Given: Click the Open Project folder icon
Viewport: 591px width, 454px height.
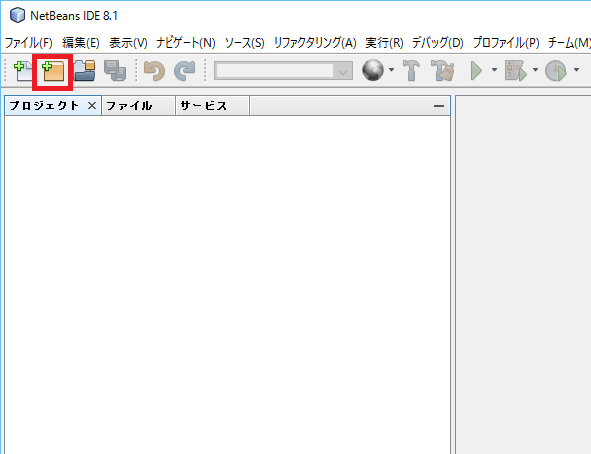Looking at the screenshot, I should coord(84,71).
